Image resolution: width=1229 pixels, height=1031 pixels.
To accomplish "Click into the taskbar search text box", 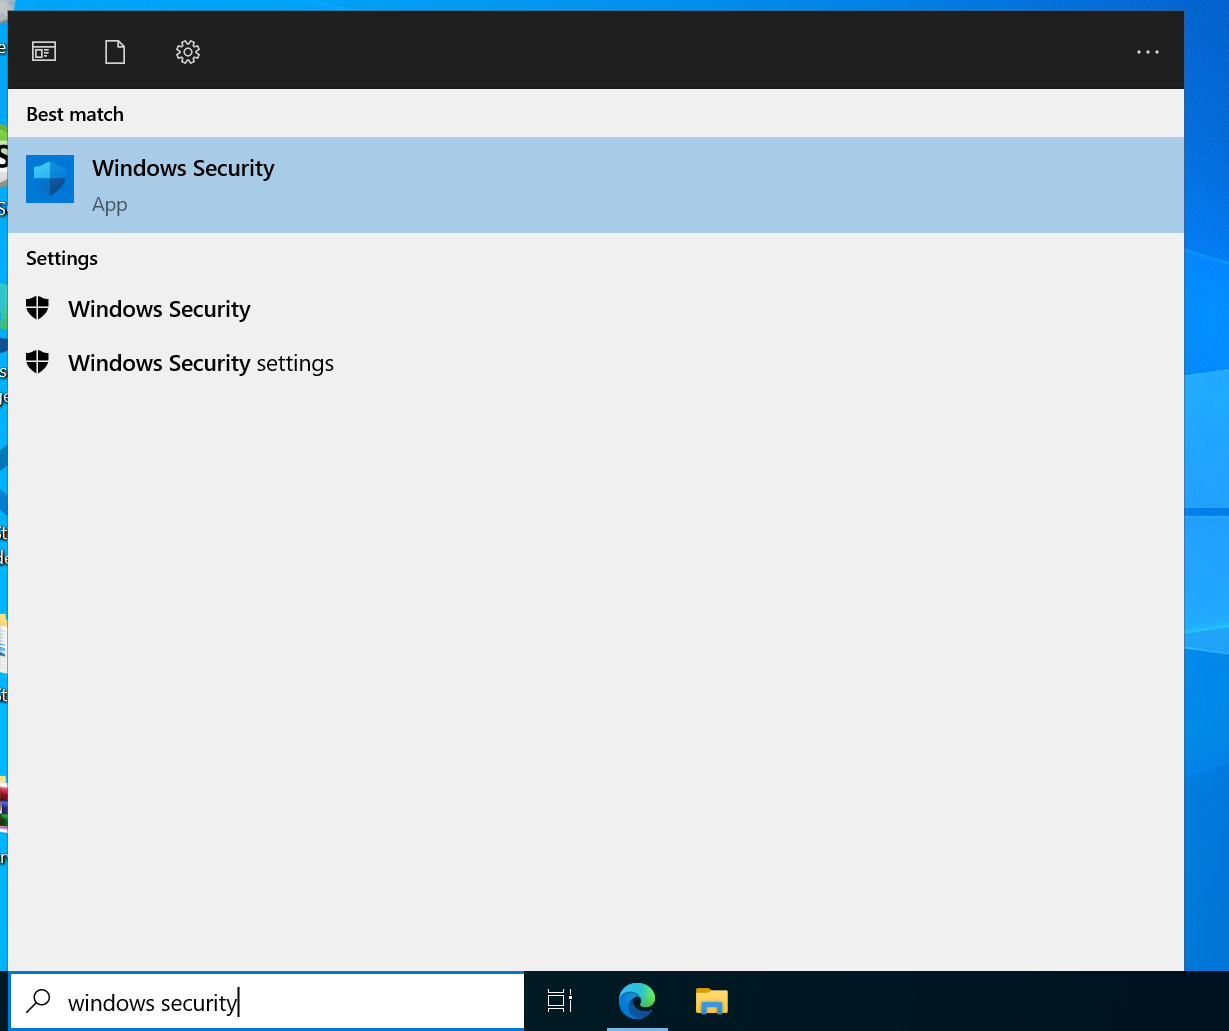I will 266,1002.
